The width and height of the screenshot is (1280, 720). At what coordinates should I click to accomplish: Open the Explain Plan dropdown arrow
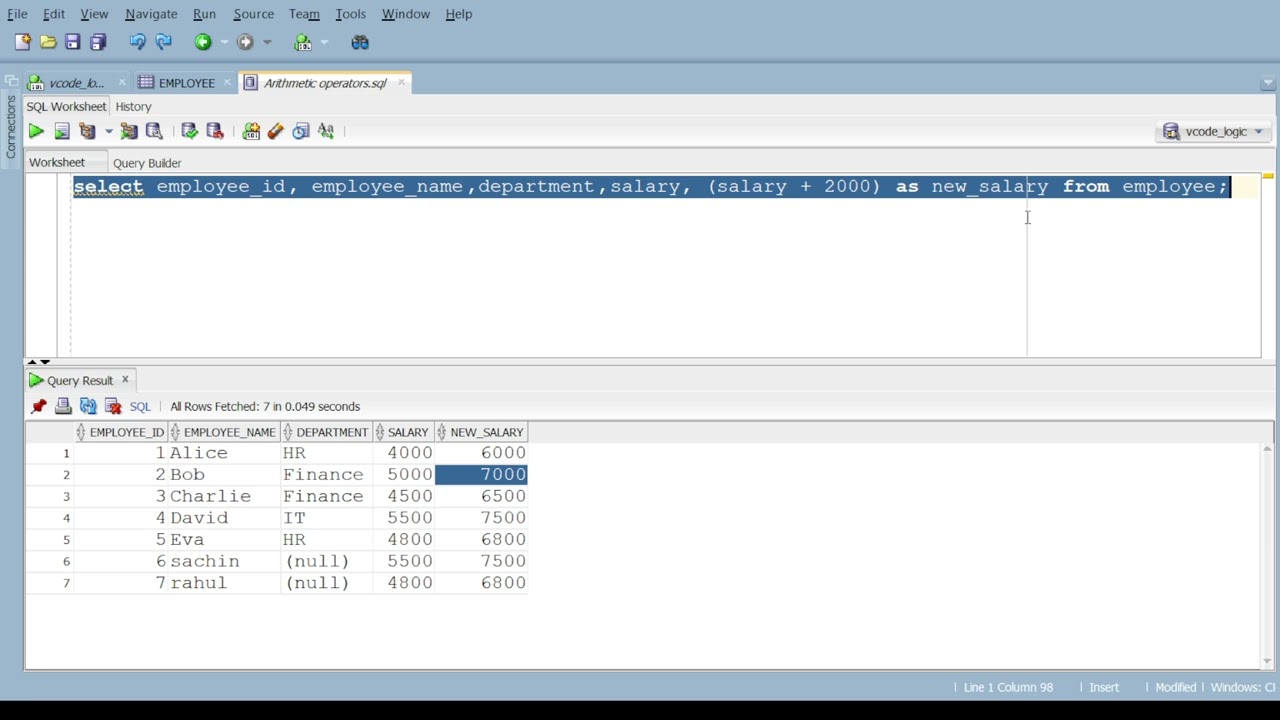tap(108, 131)
